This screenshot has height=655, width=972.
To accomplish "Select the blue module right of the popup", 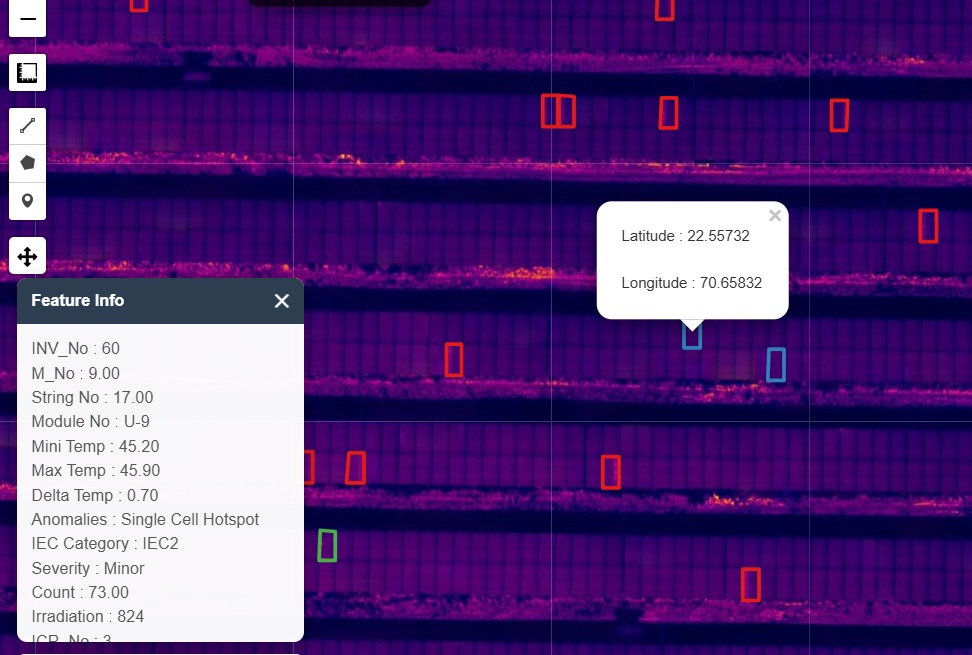I will [x=775, y=365].
